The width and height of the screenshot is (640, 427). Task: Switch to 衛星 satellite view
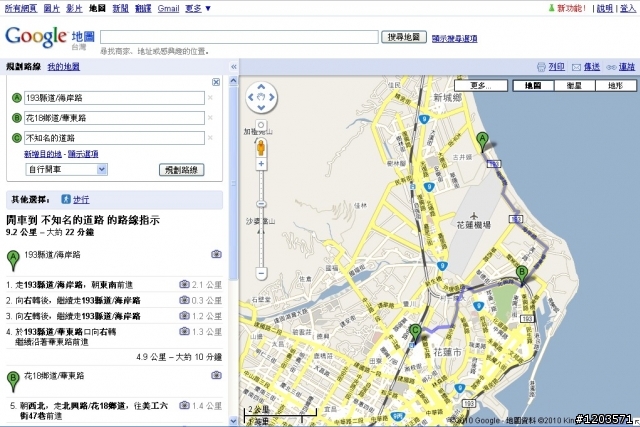pyautogui.click(x=574, y=86)
